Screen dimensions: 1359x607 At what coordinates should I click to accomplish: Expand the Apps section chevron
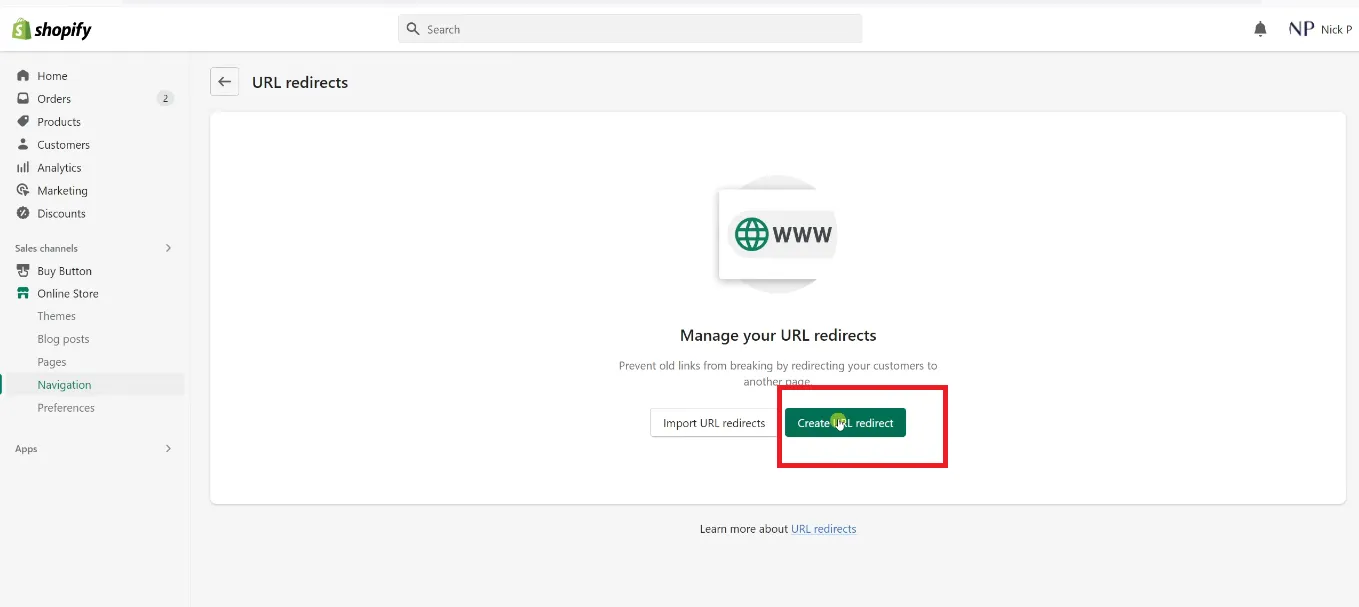pyautogui.click(x=168, y=449)
